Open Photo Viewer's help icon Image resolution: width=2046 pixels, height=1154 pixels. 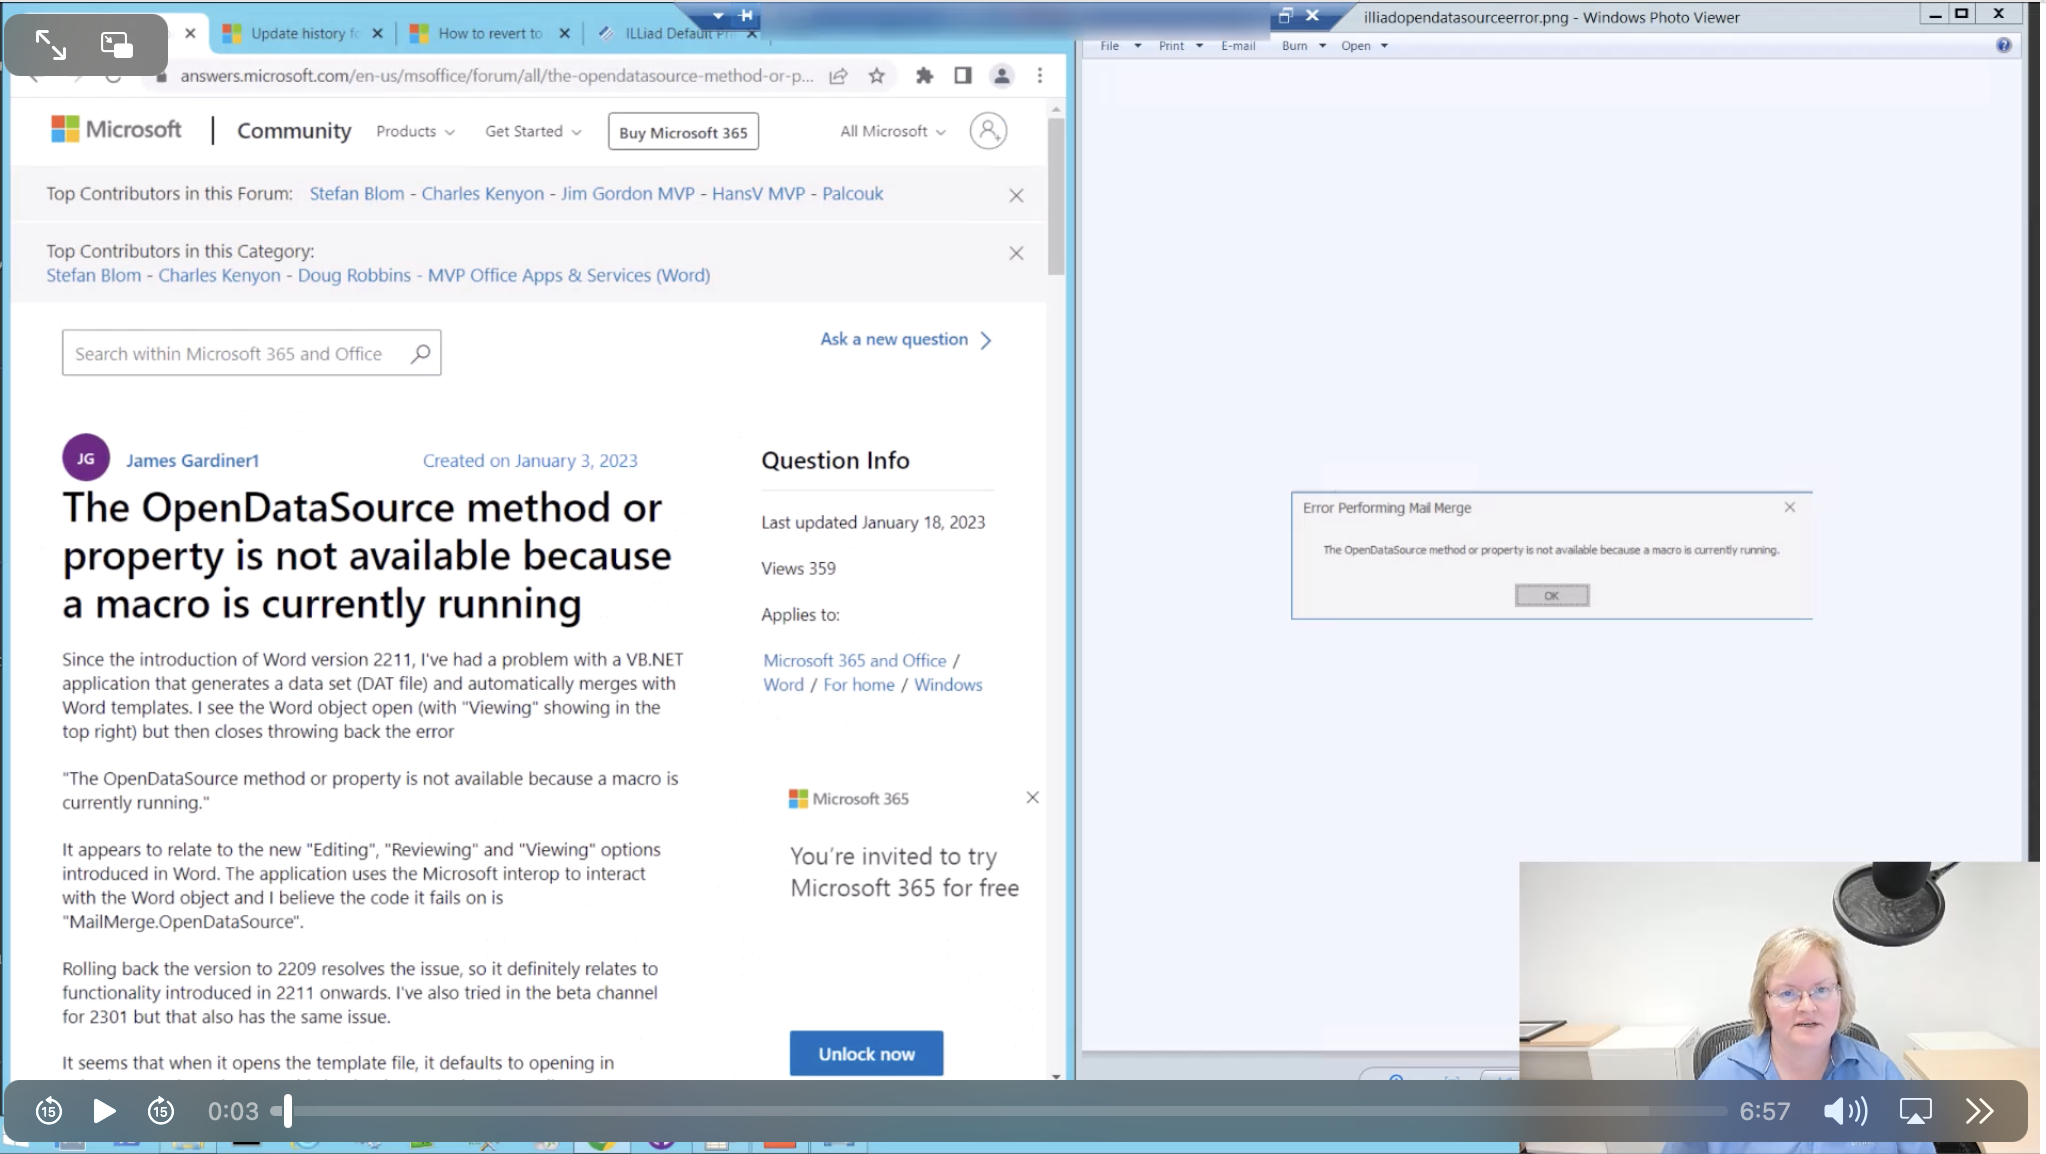(2004, 45)
